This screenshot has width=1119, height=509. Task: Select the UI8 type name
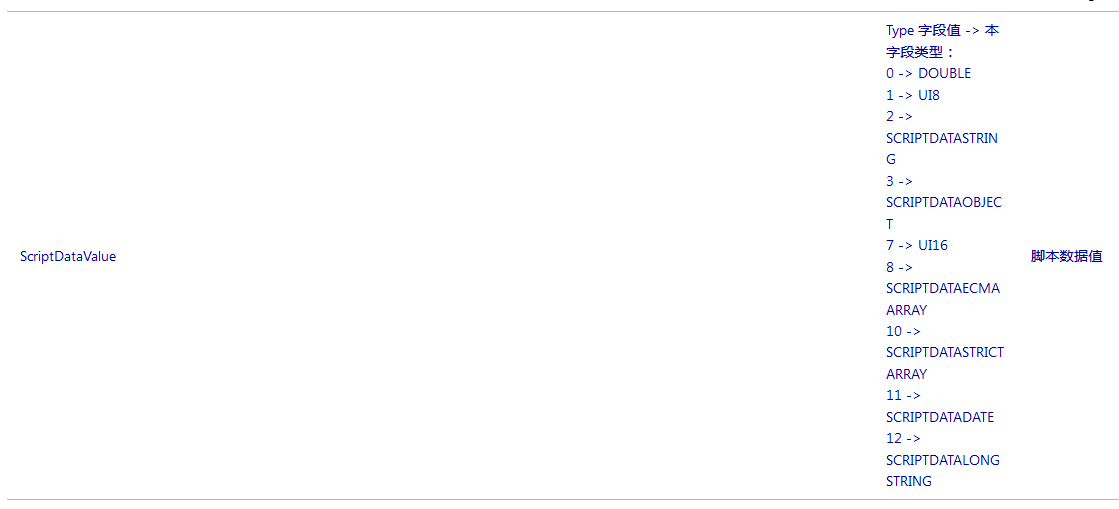pyautogui.click(x=929, y=95)
